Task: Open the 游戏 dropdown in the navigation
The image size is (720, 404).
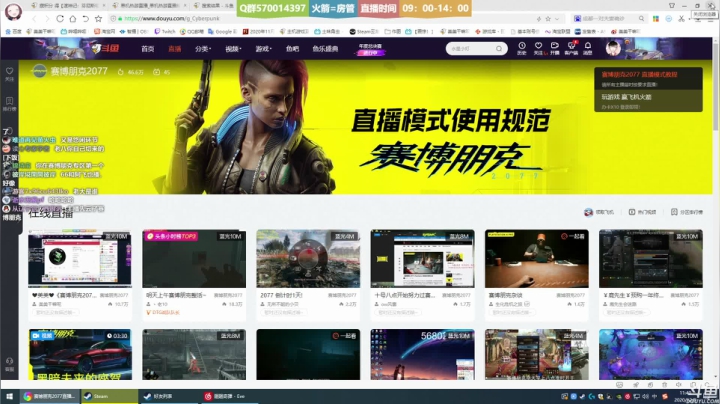Action: click(x=264, y=49)
